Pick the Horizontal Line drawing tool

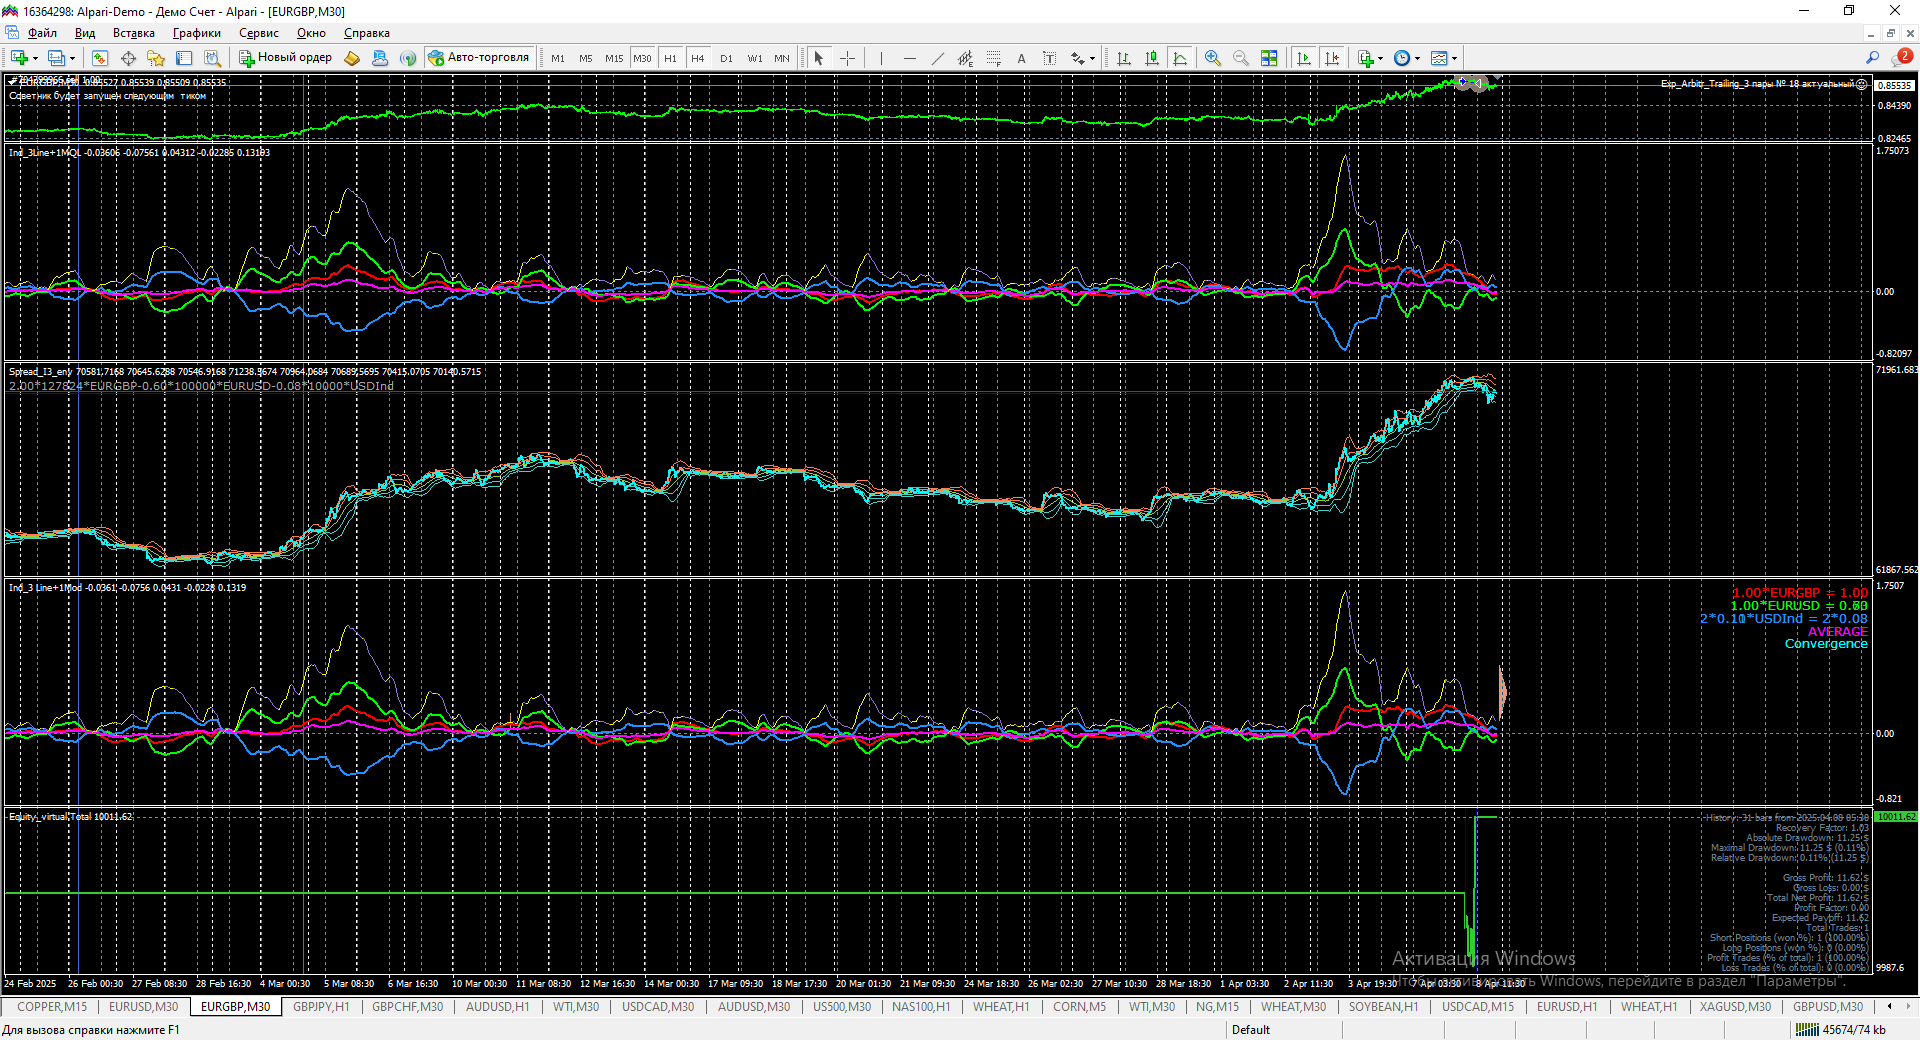pyautogui.click(x=909, y=58)
